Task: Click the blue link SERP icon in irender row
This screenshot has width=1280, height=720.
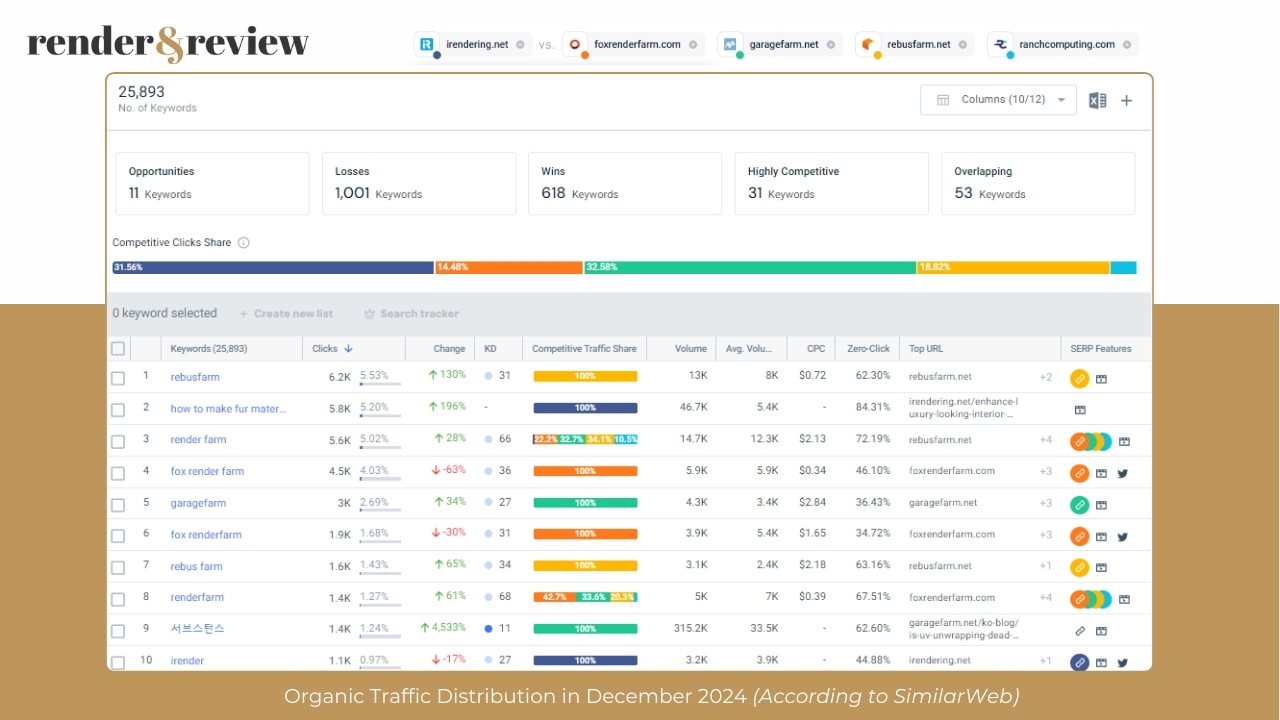Action: (1079, 662)
